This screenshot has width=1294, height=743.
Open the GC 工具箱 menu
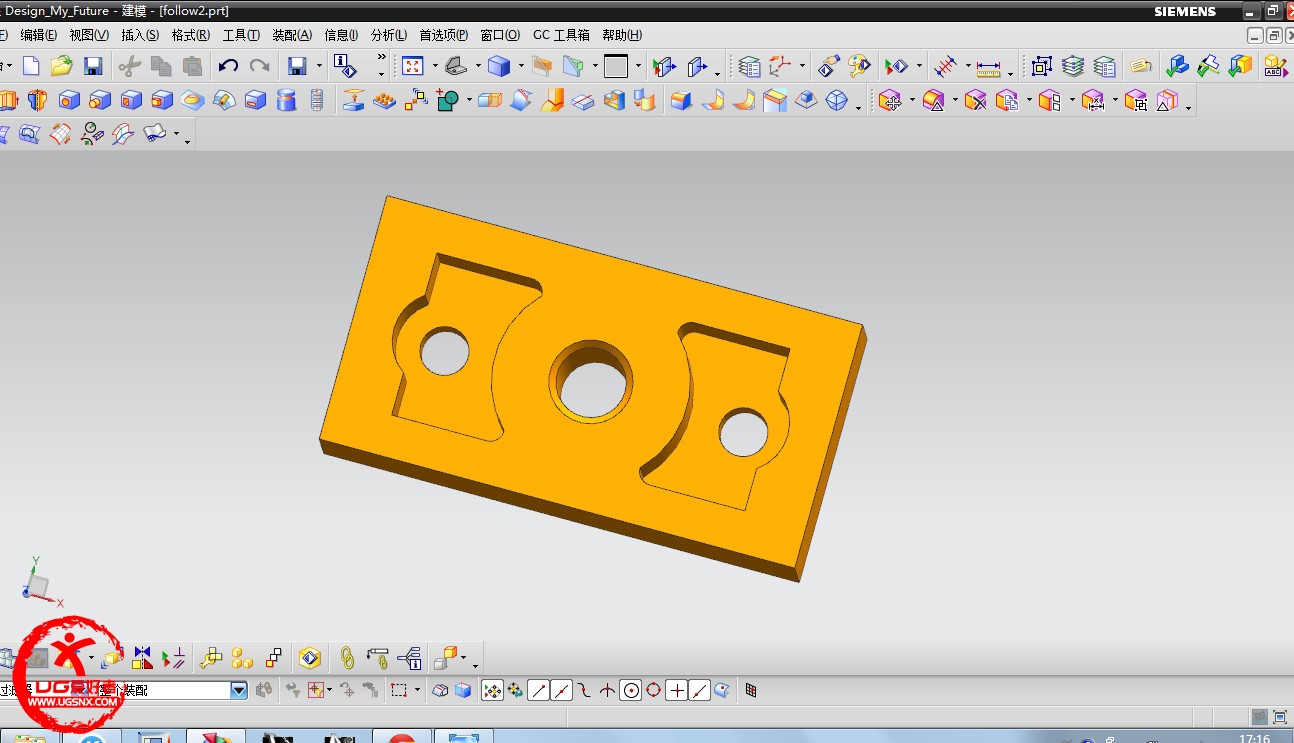561,35
